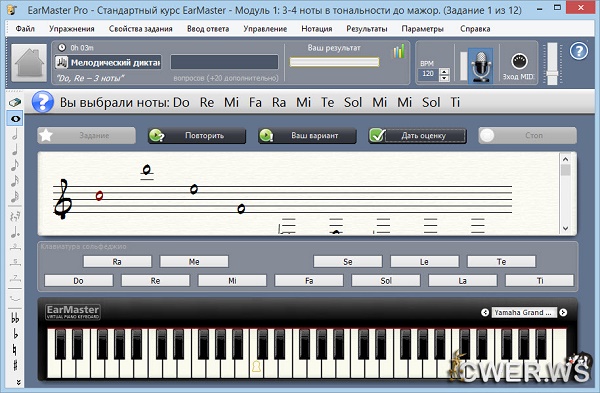Open the Управление menu

[x=265, y=29]
